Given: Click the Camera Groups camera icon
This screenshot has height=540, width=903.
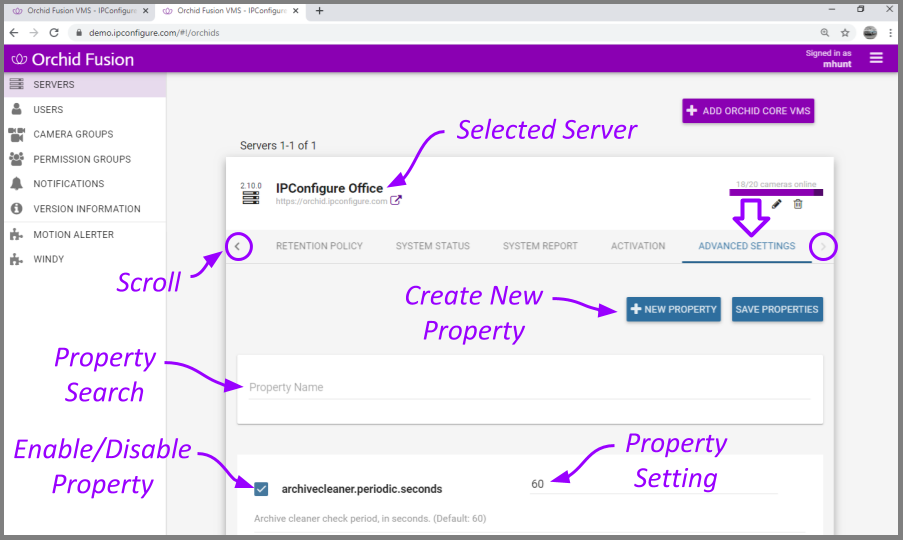Looking at the screenshot, I should (17, 134).
